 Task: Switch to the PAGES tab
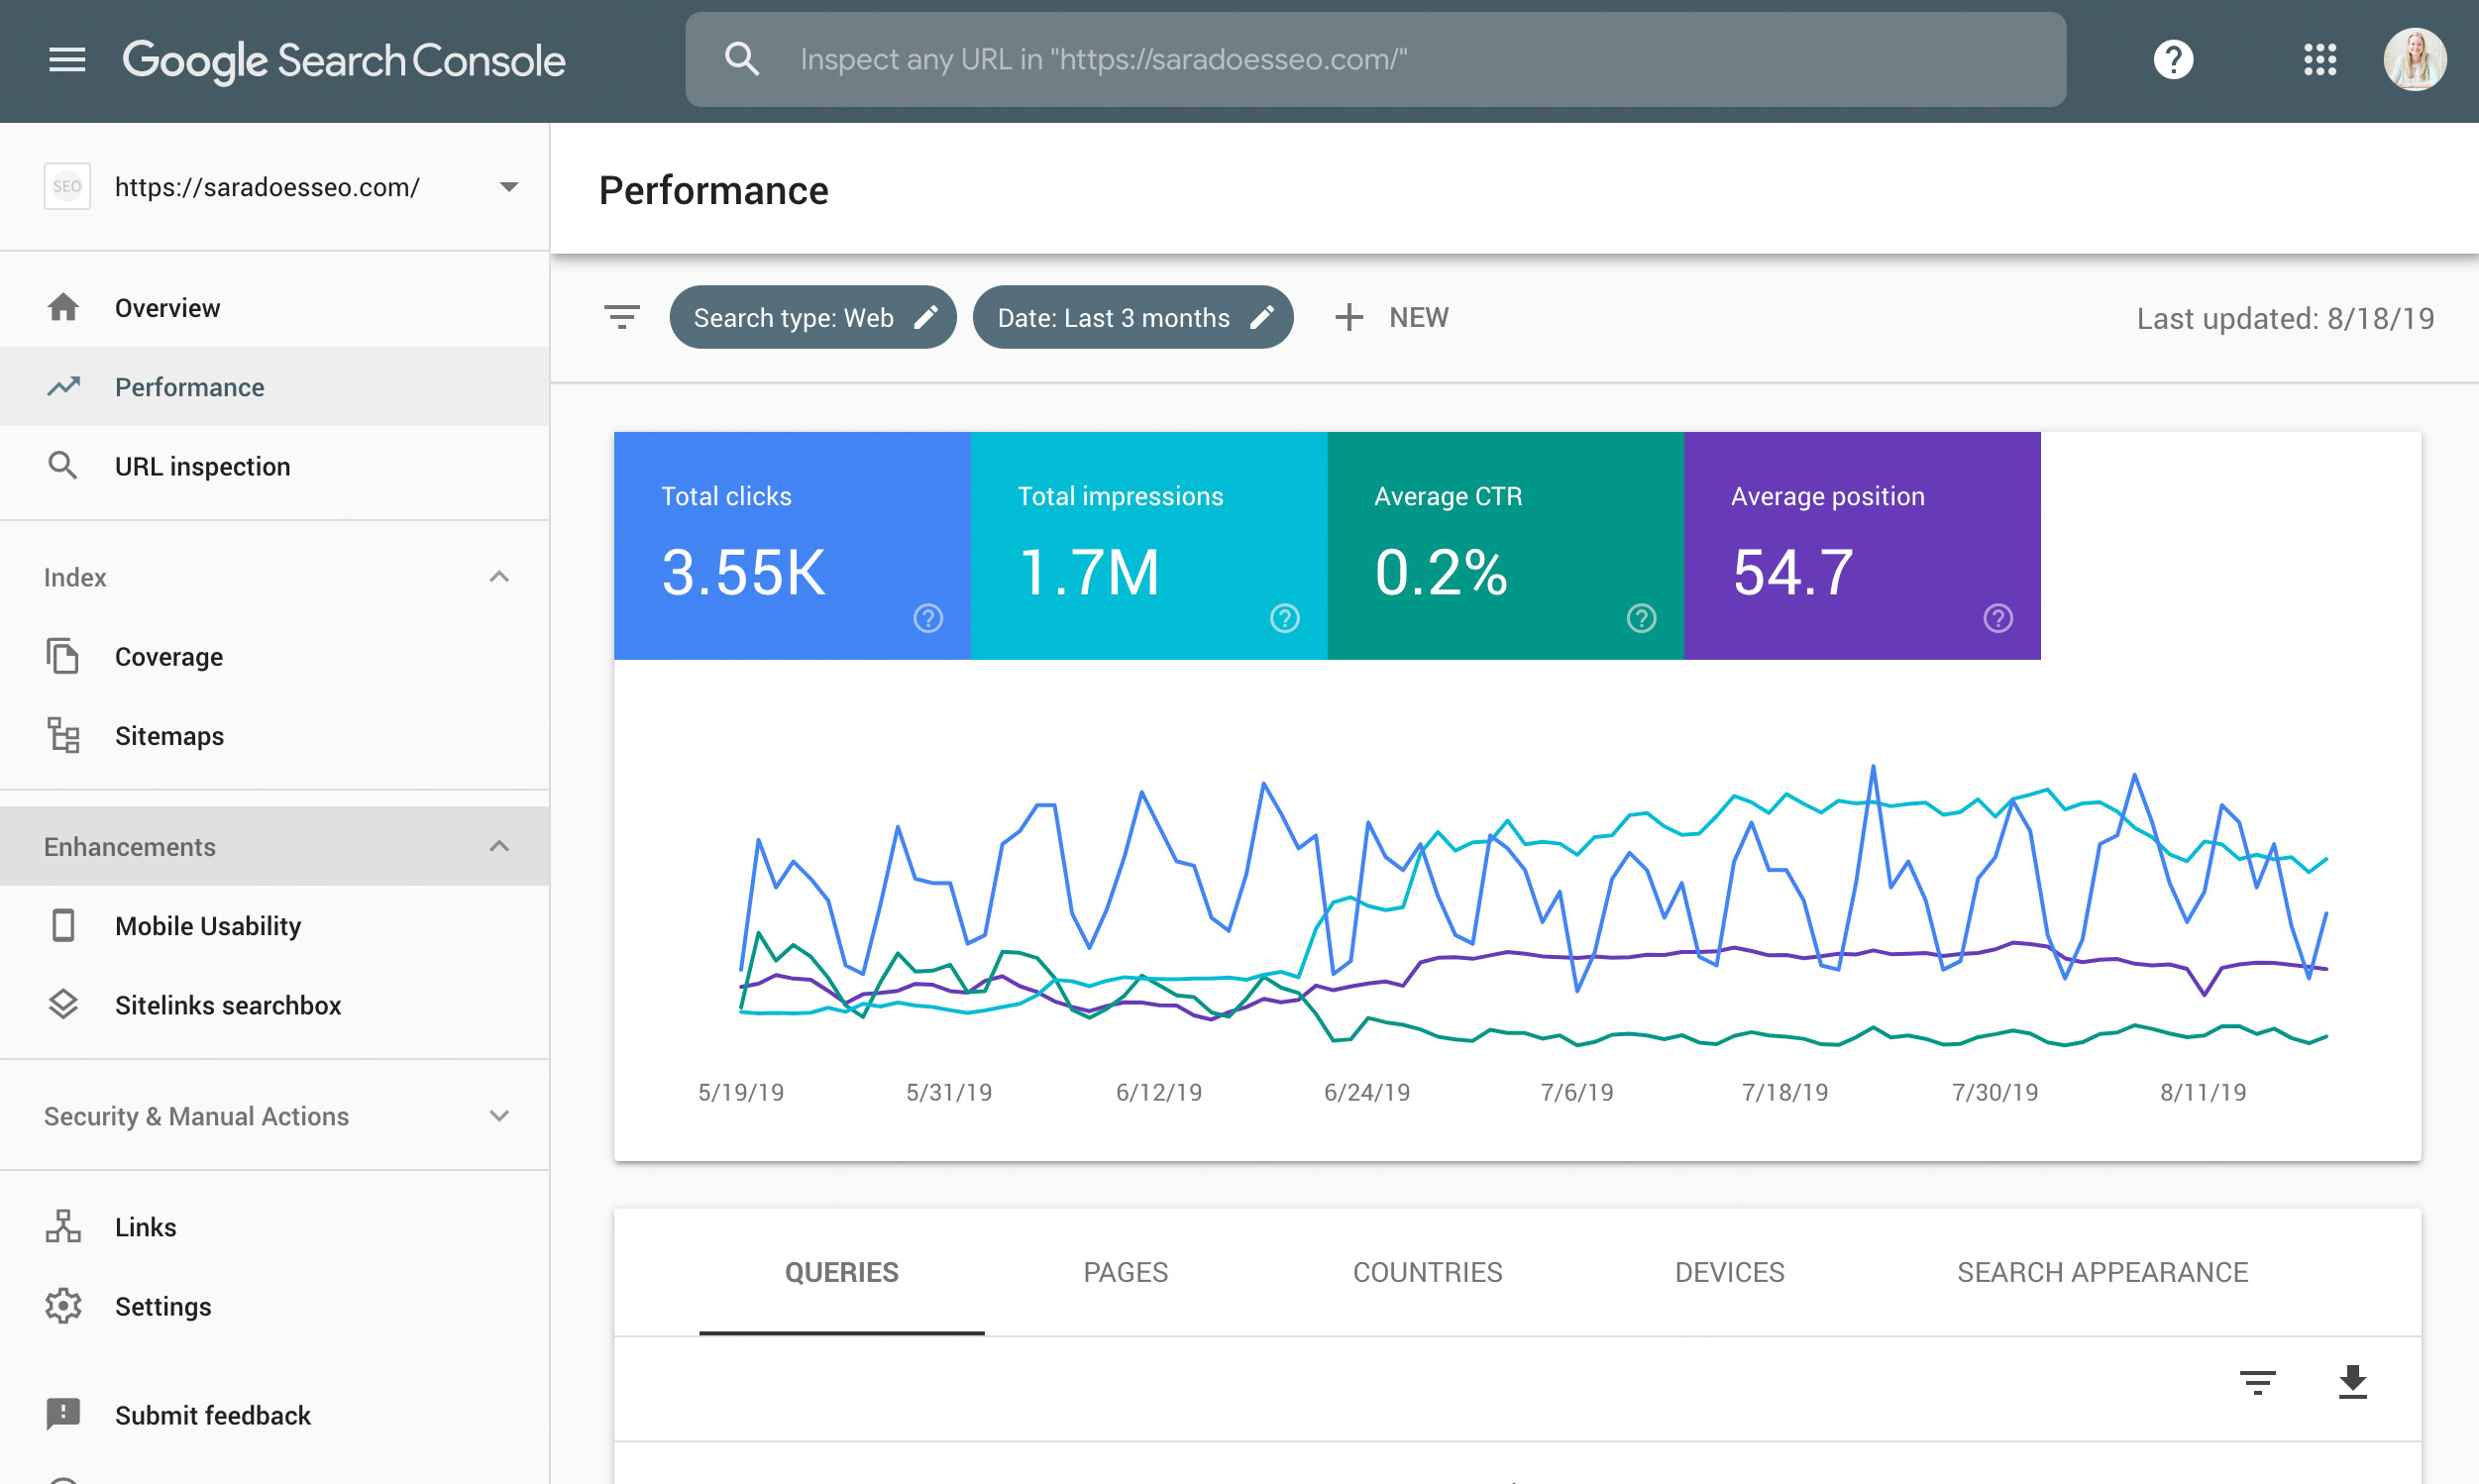[x=1124, y=1271]
